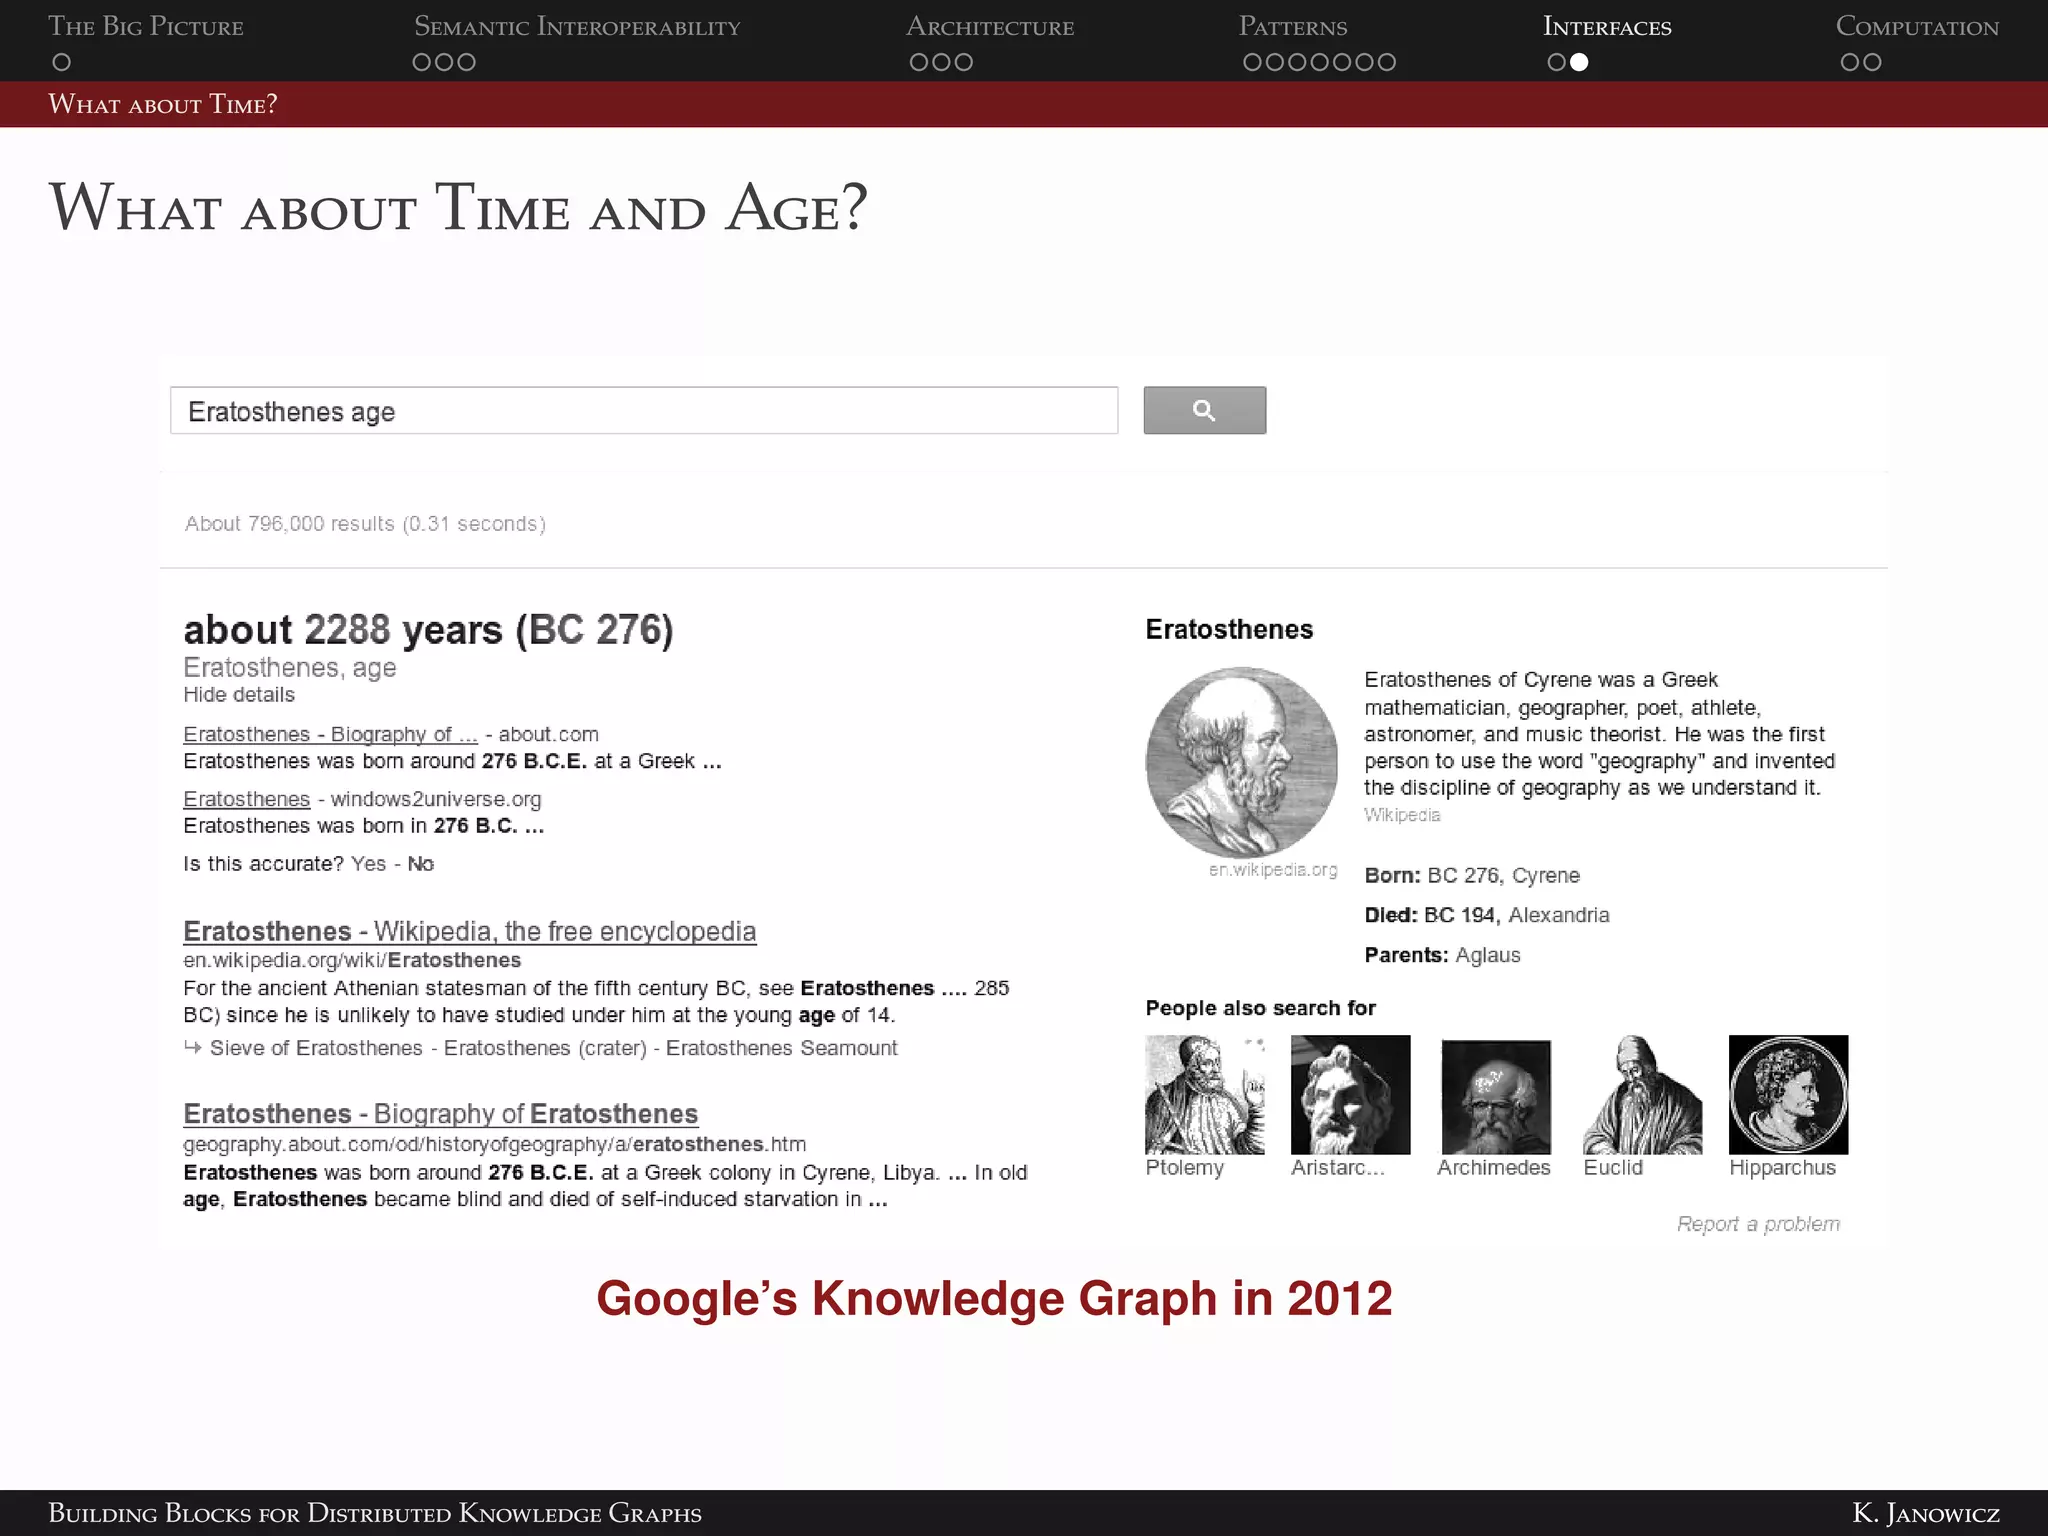
Task: Select the Interfaces section
Action: (1607, 27)
